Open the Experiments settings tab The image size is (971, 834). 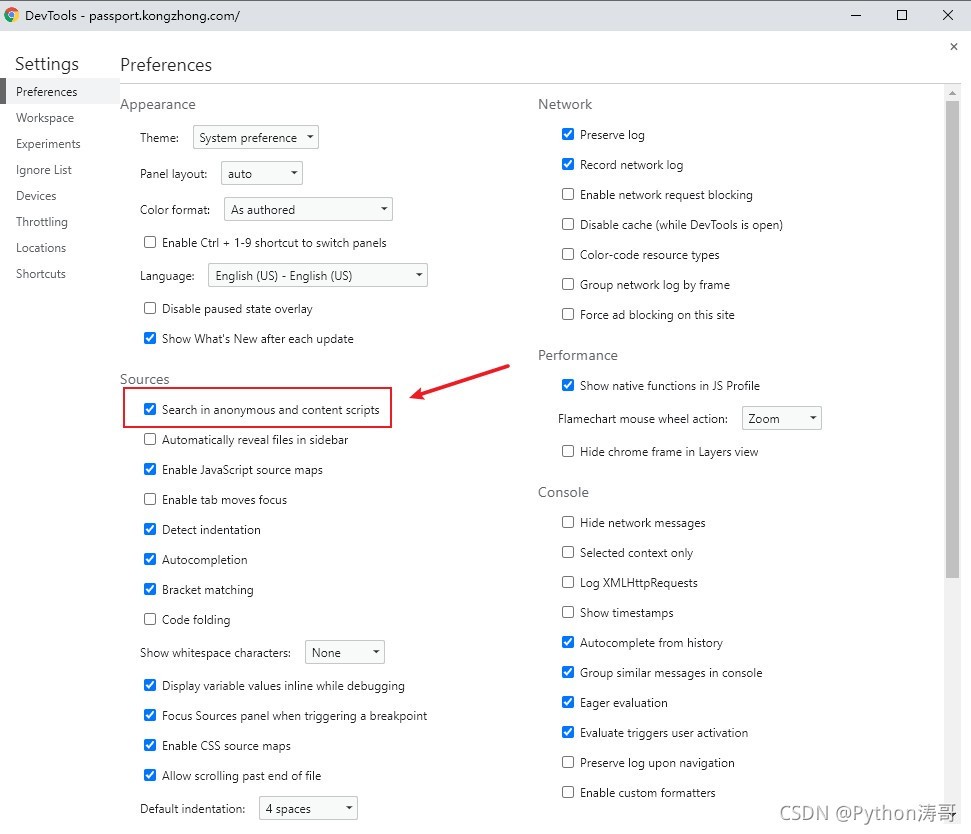pyautogui.click(x=48, y=144)
